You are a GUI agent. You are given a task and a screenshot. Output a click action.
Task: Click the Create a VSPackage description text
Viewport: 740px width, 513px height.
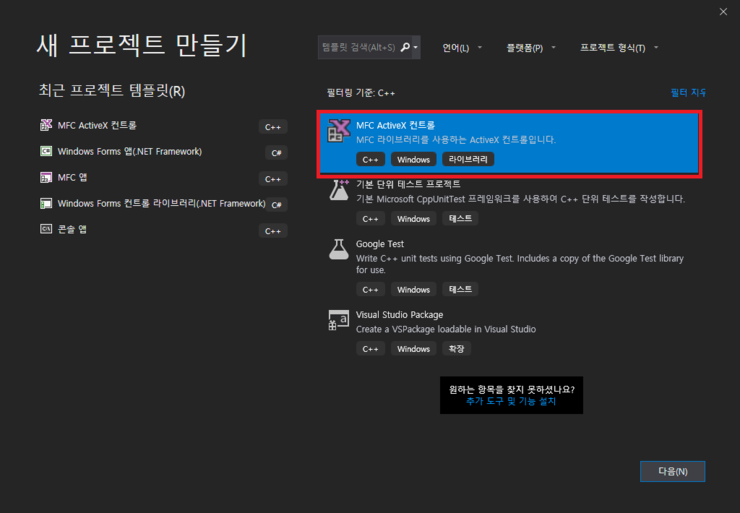pyautogui.click(x=446, y=329)
